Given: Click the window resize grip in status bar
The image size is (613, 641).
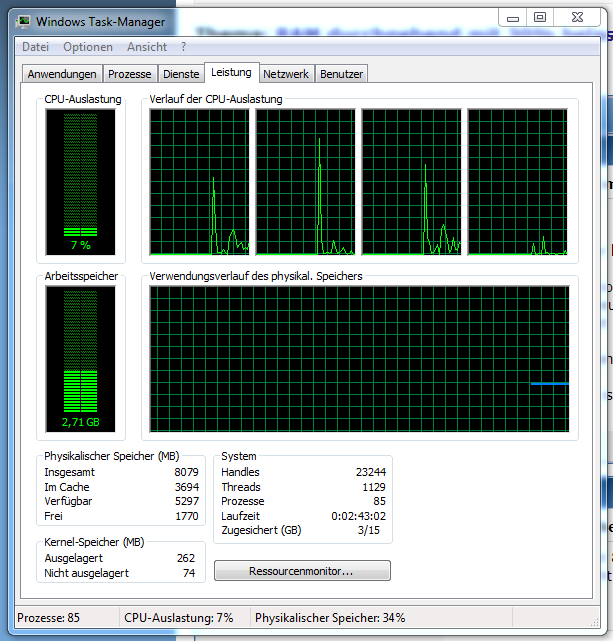Looking at the screenshot, I should coord(594,622).
